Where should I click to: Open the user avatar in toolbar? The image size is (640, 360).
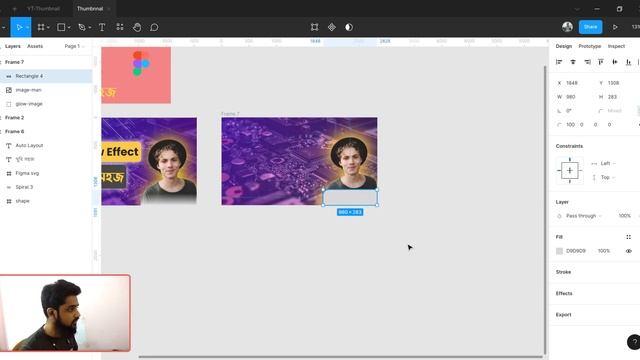tap(567, 27)
